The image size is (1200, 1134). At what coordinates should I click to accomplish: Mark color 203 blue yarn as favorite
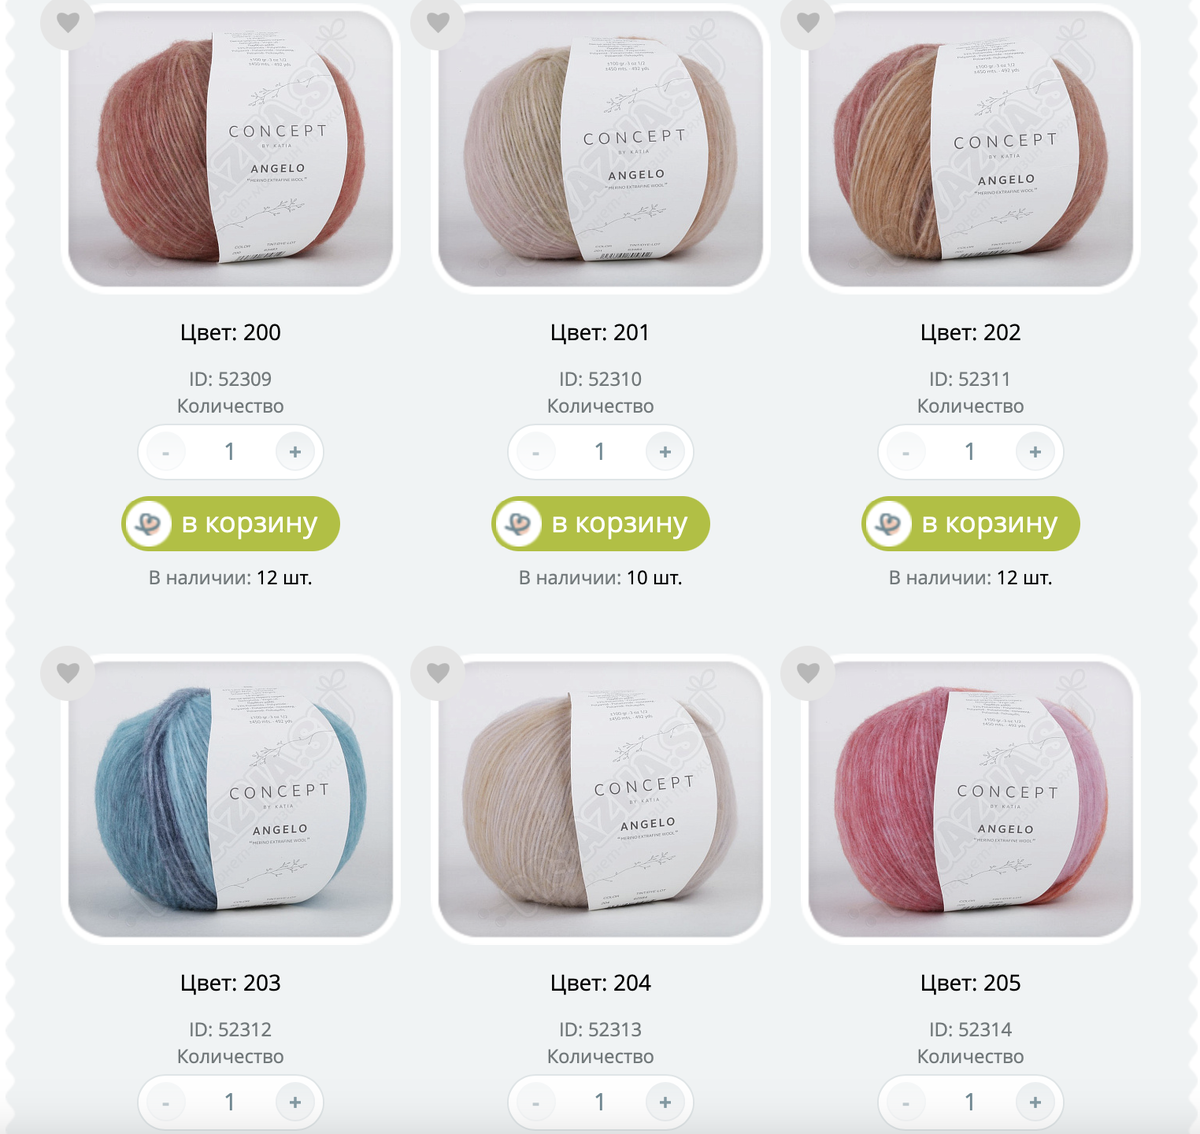[68, 673]
